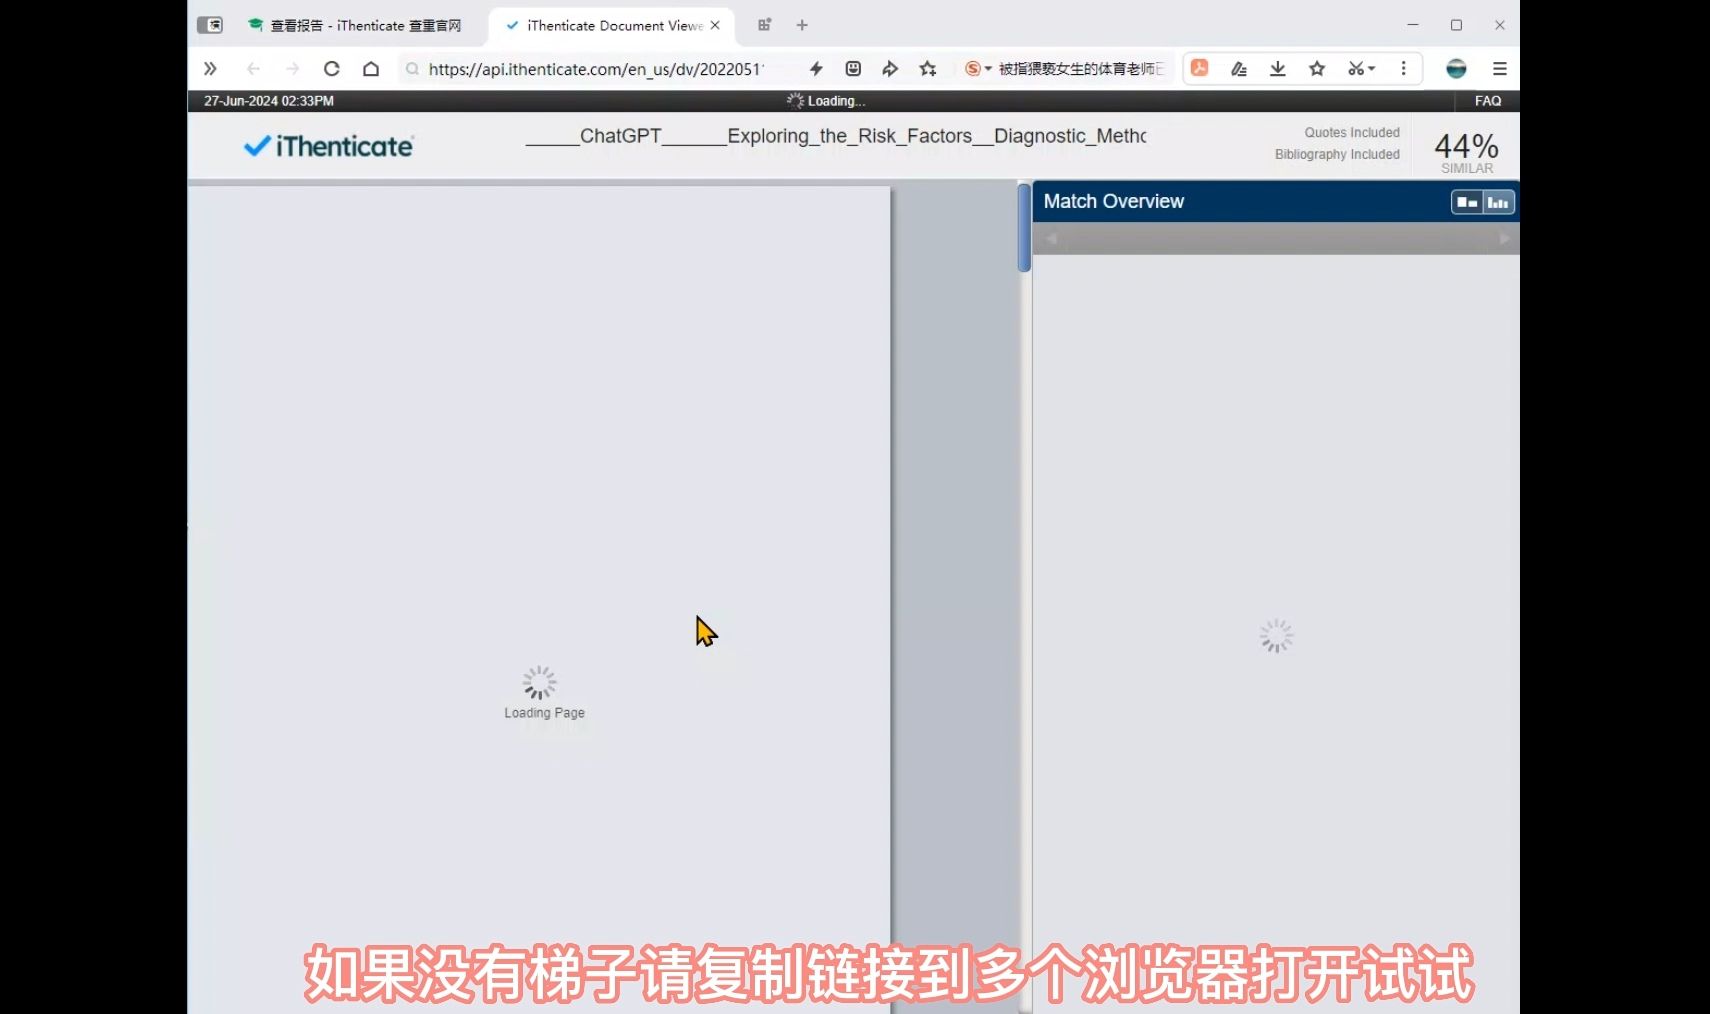
Task: Open the browser hamburger main menu
Action: coord(1500,69)
